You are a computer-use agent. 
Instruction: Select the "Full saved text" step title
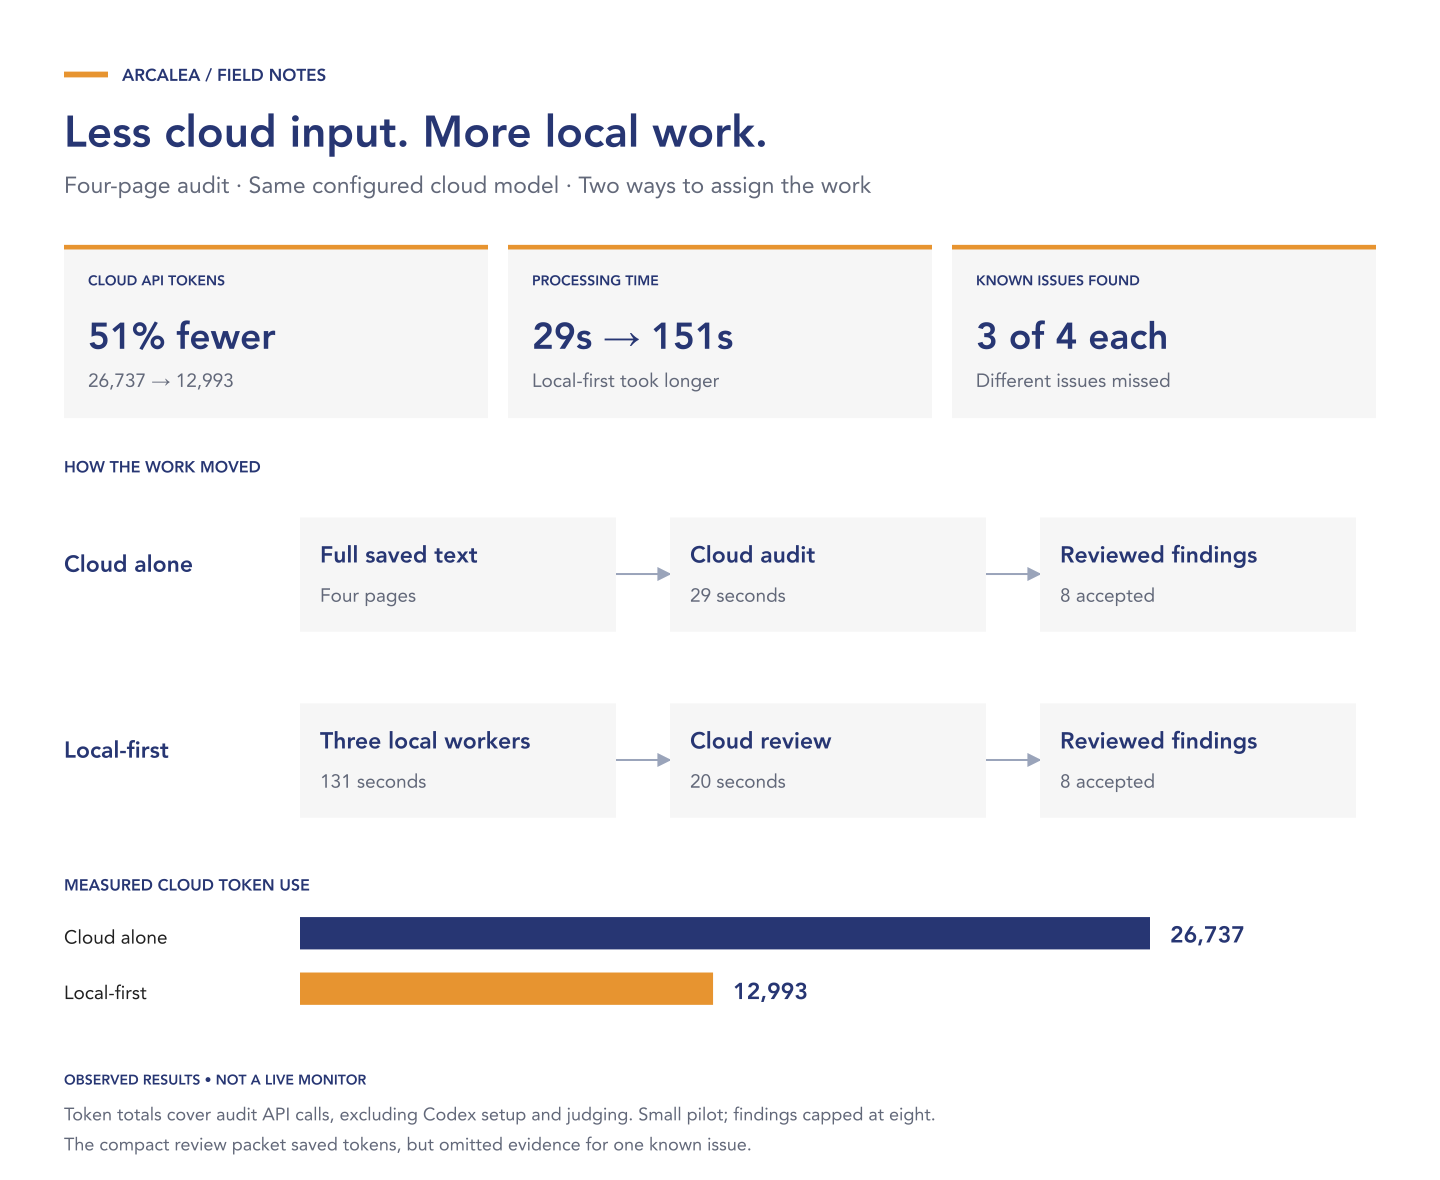click(398, 555)
